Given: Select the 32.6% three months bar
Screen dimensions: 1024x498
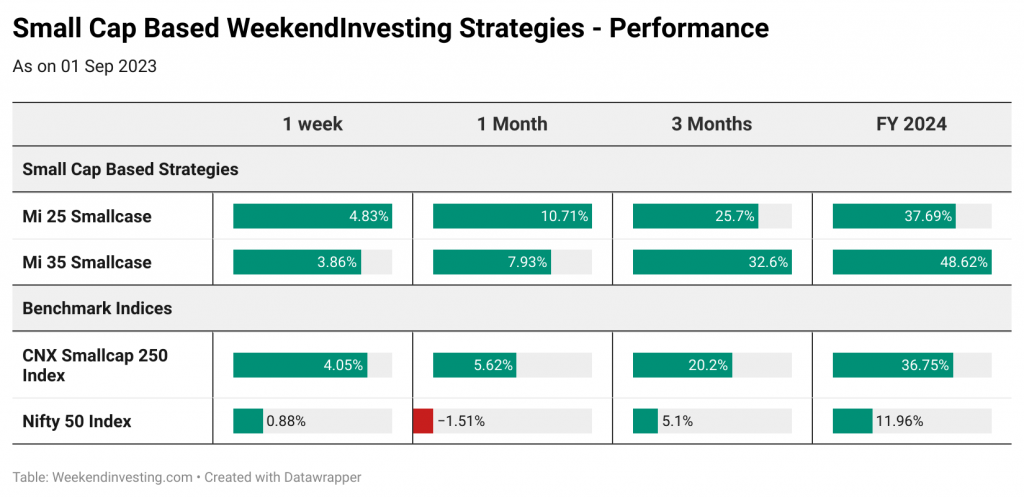Looking at the screenshot, I should pyautogui.click(x=712, y=262).
